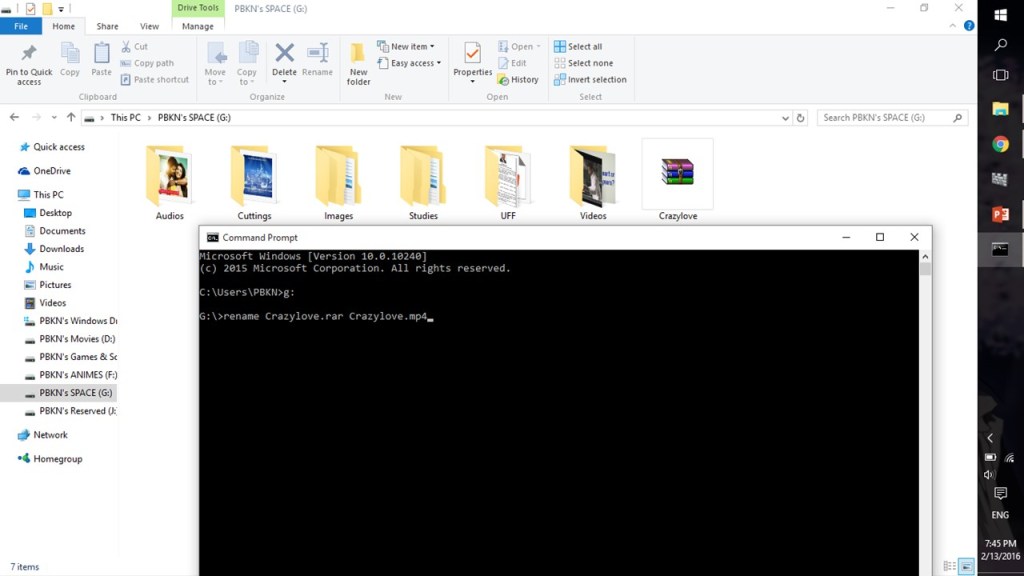Click the Rename ribbon icon
The height and width of the screenshot is (576, 1024).
(317, 60)
